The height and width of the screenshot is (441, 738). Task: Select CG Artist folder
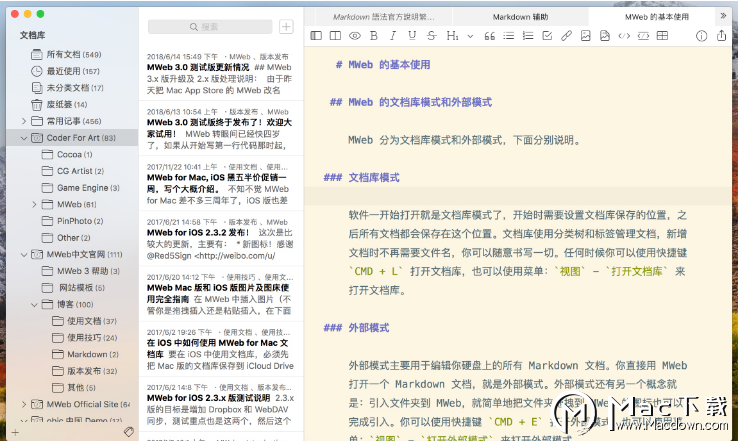point(72,171)
